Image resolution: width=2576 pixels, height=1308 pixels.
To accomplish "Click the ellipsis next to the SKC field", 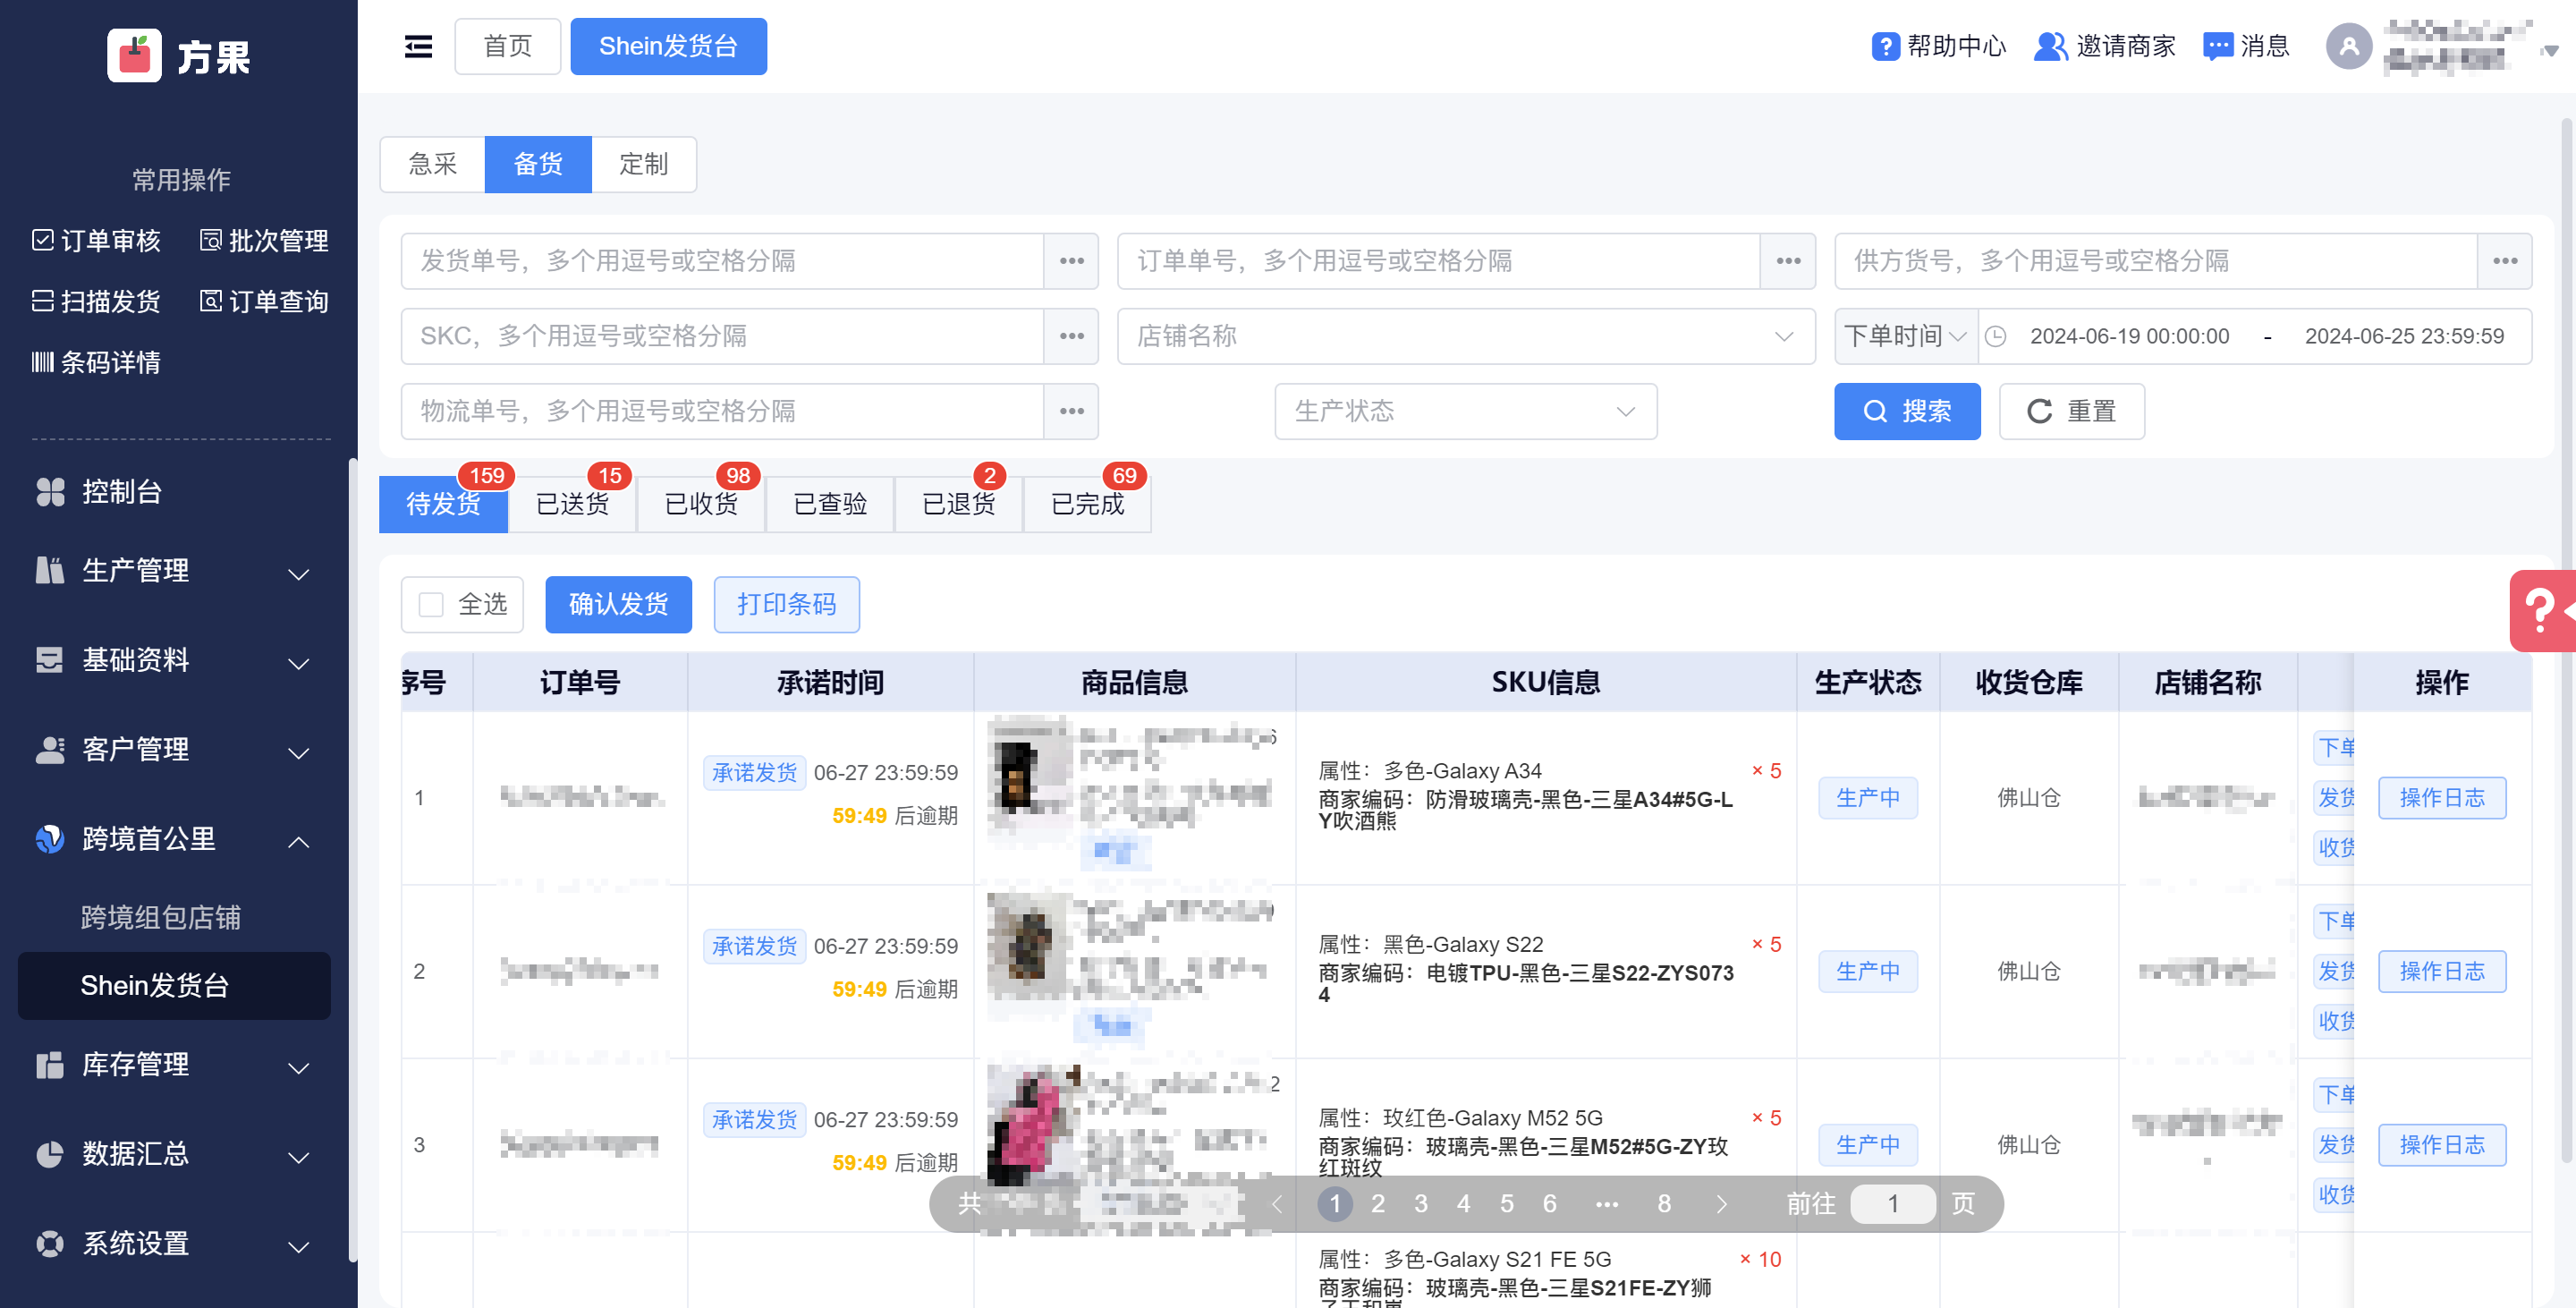I will tap(1071, 336).
